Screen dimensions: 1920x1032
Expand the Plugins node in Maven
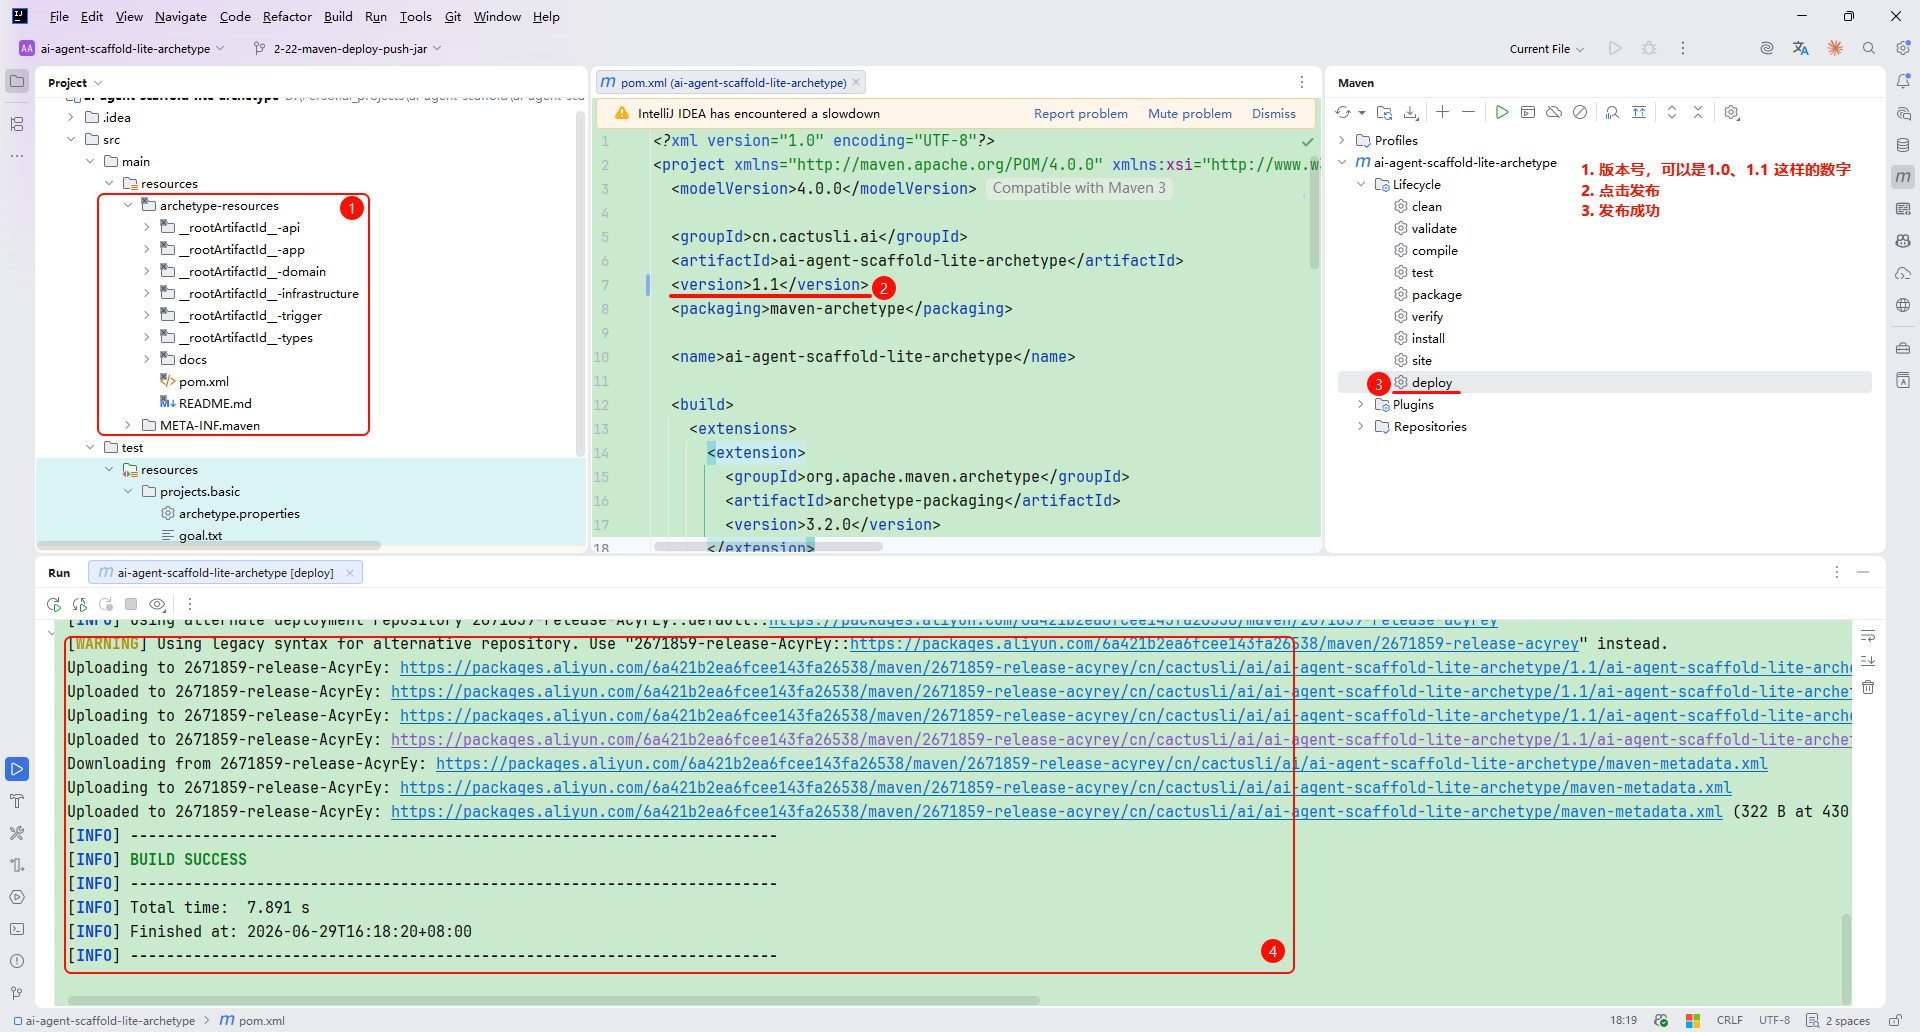pos(1361,405)
